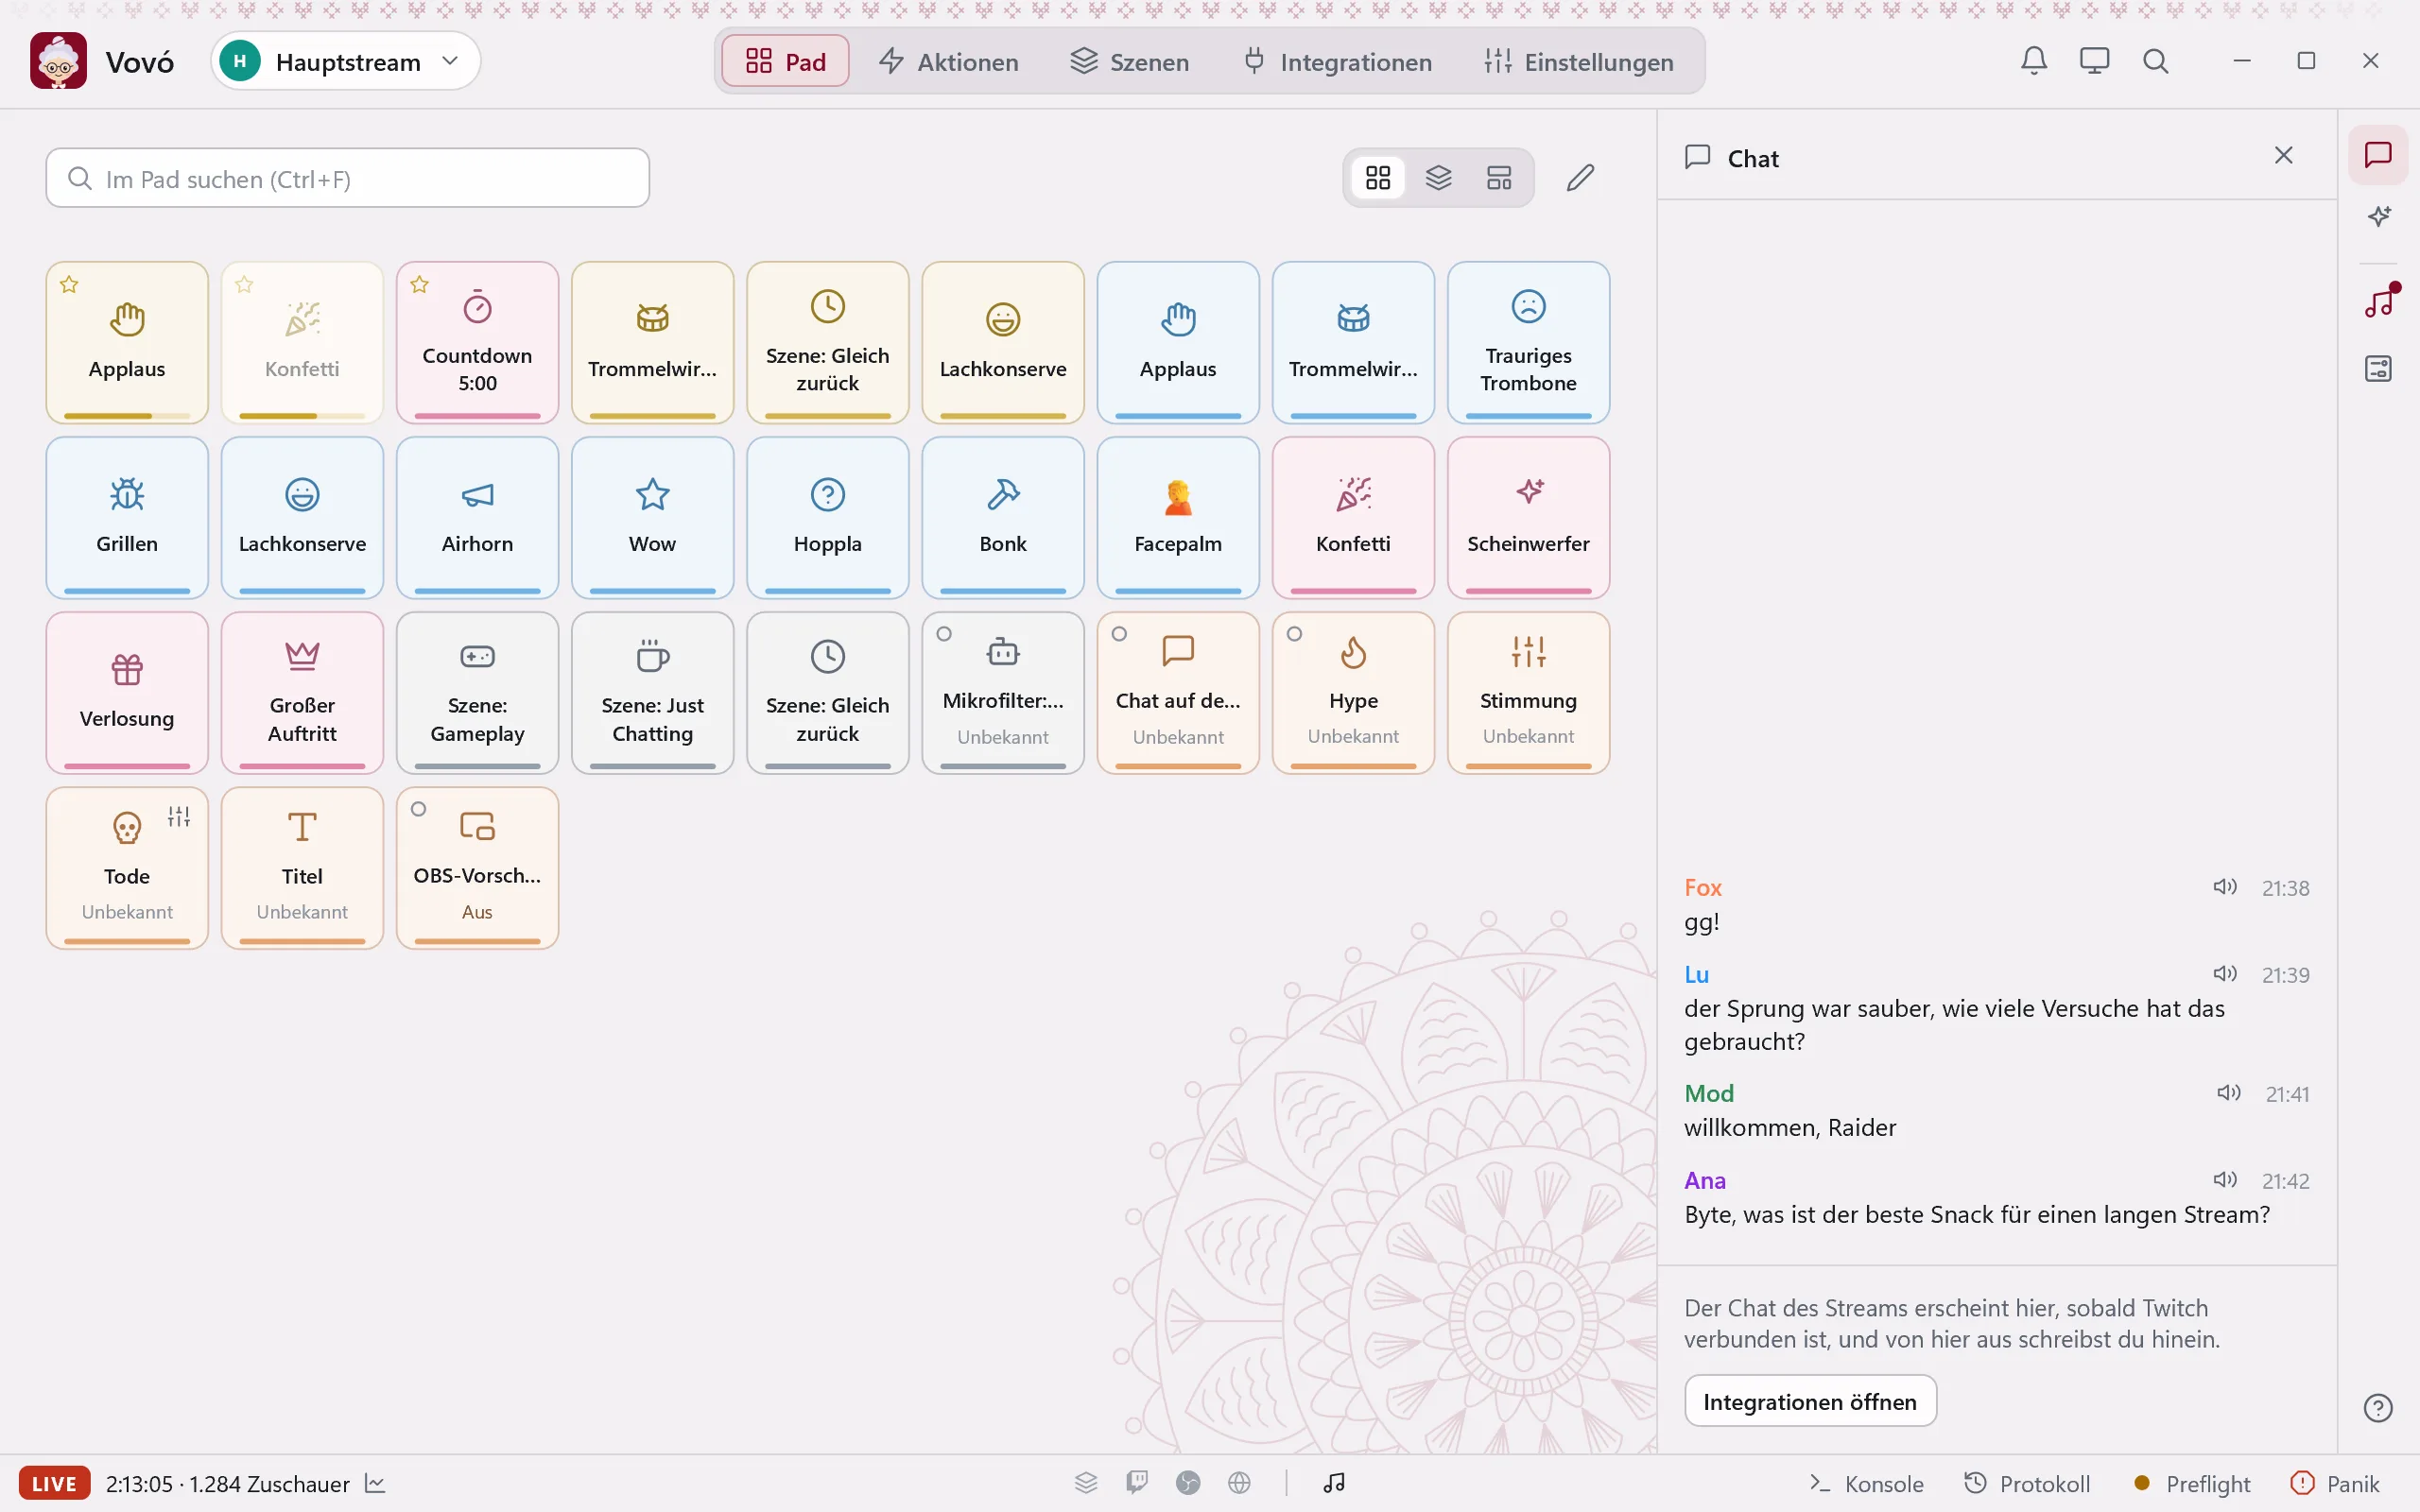This screenshot has height=1512, width=2420.
Task: Click the viewer statistics chart icon
Action: point(376,1483)
